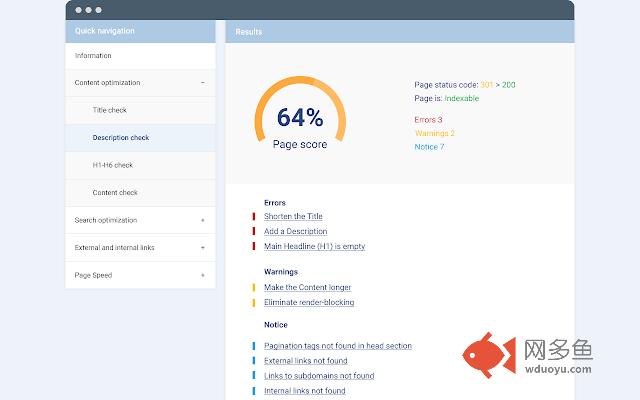Click the Notice 7 summary count
640x400 pixels.
[x=429, y=147]
